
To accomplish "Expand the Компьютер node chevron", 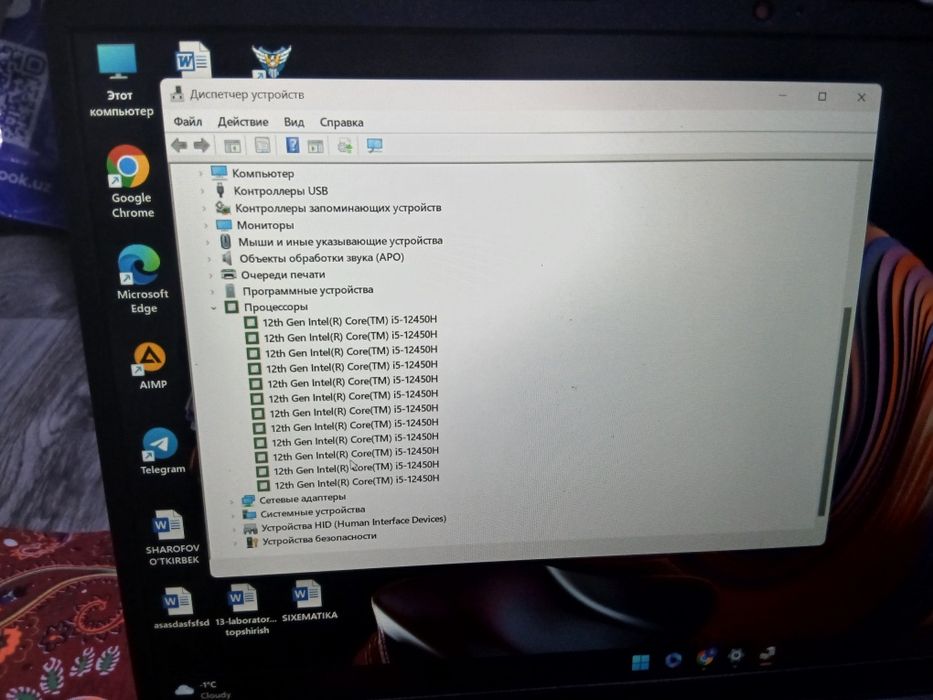I will click(x=201, y=174).
